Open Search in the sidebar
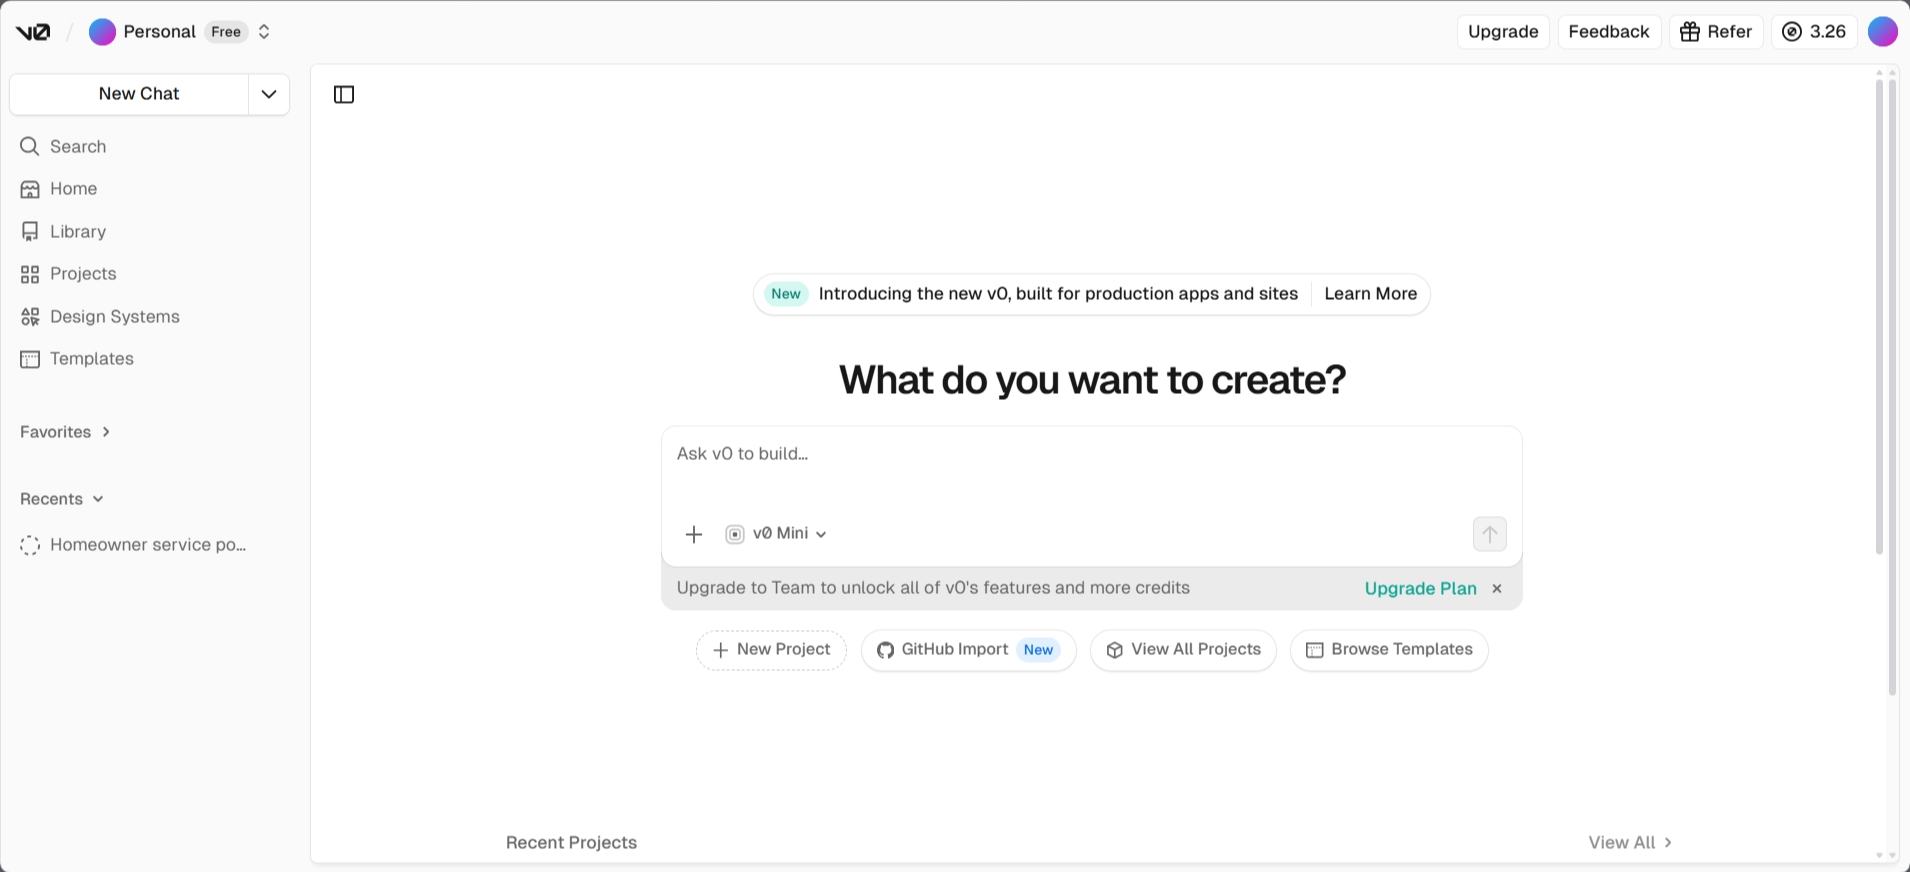Image resolution: width=1910 pixels, height=872 pixels. [x=150, y=147]
